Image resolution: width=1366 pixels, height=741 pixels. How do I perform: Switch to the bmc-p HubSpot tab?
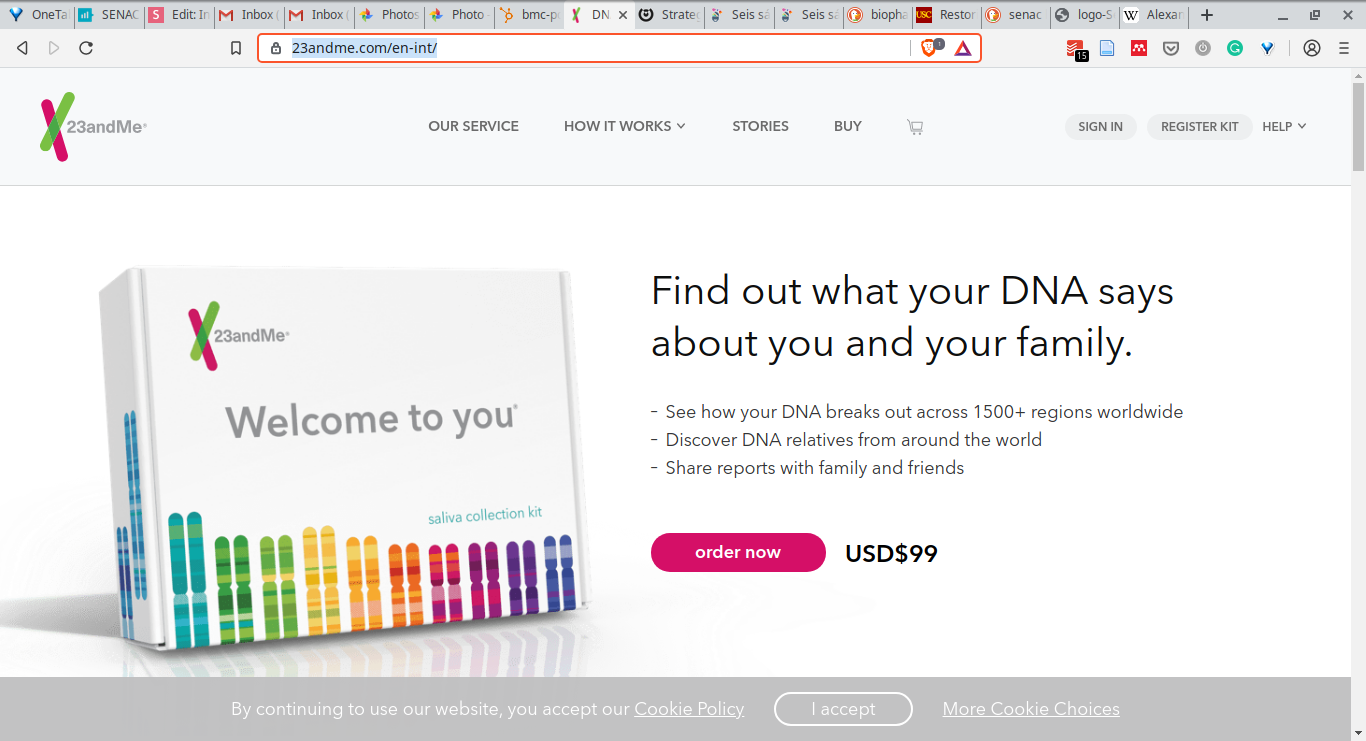click(529, 15)
